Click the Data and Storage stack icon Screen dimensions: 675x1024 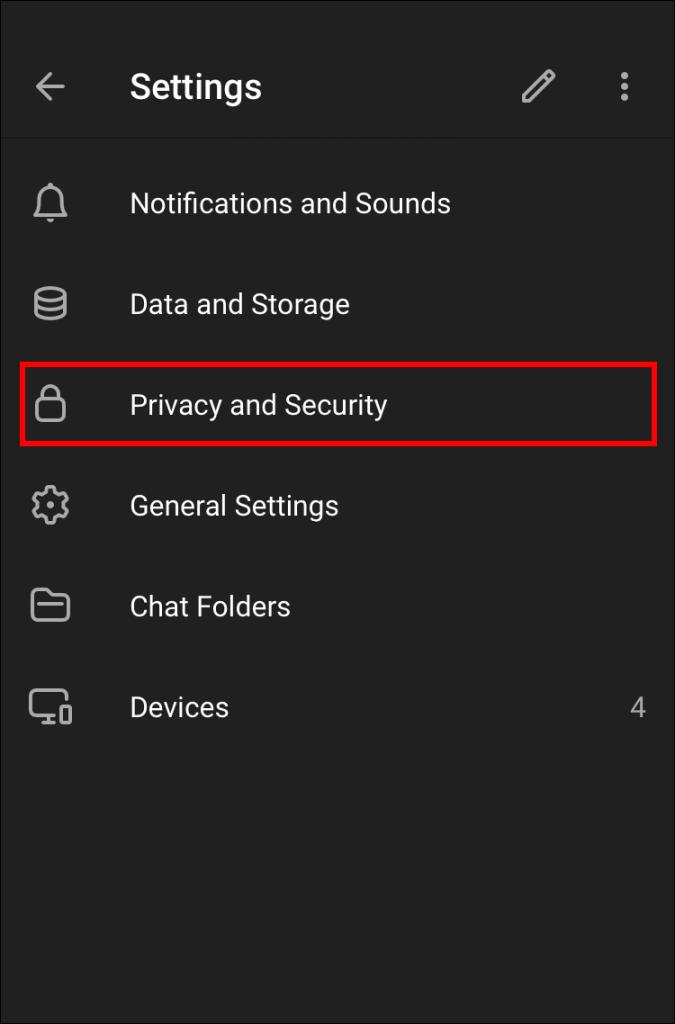coord(50,303)
